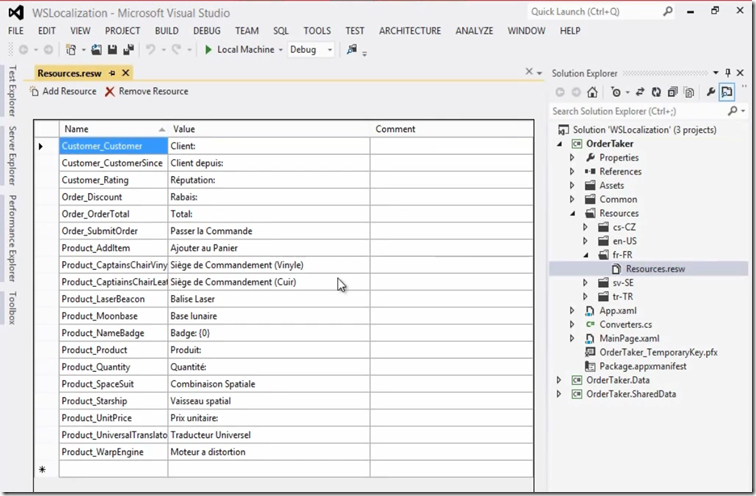Open the BUILD menu
This screenshot has height=496, width=756.
click(167, 31)
